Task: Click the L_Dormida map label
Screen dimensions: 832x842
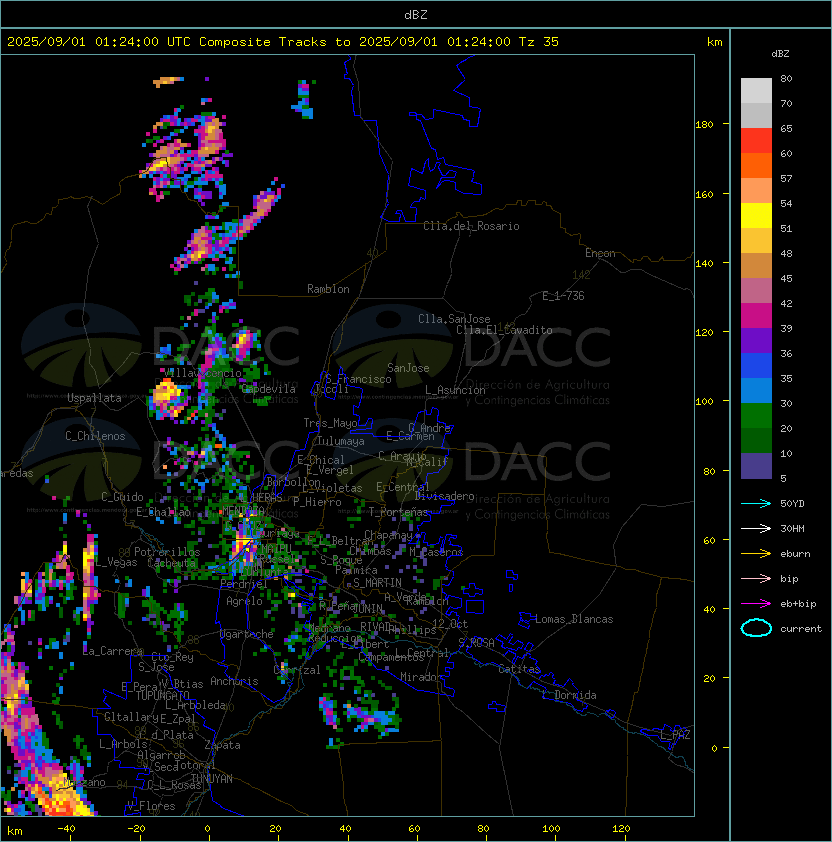Action: click(x=569, y=695)
